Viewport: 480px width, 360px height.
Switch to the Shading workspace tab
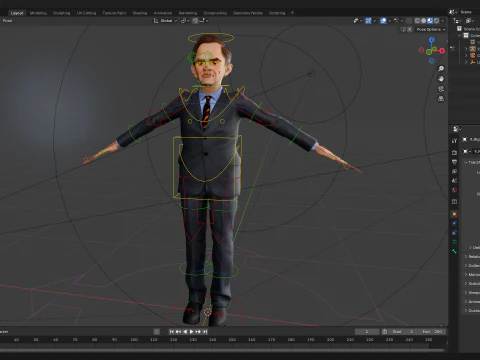[x=140, y=13]
